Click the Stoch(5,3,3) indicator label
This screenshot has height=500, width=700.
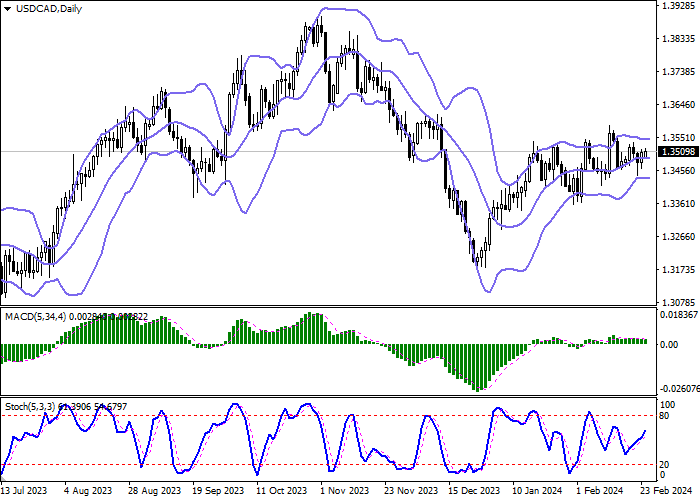coord(30,407)
